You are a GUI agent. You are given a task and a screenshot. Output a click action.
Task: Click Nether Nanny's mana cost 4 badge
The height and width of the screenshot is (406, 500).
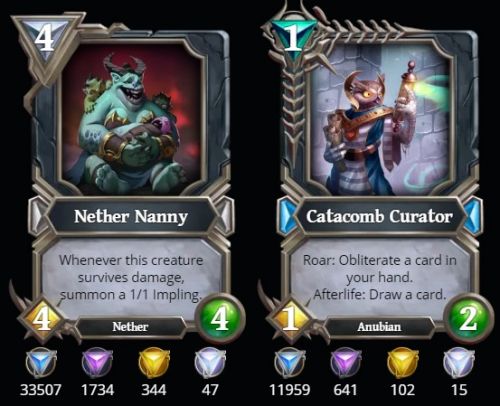click(x=45, y=40)
